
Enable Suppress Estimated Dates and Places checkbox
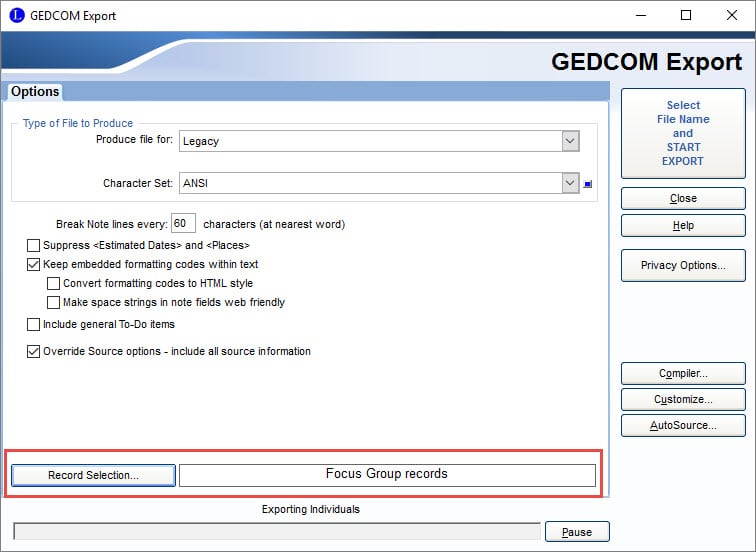[33, 245]
